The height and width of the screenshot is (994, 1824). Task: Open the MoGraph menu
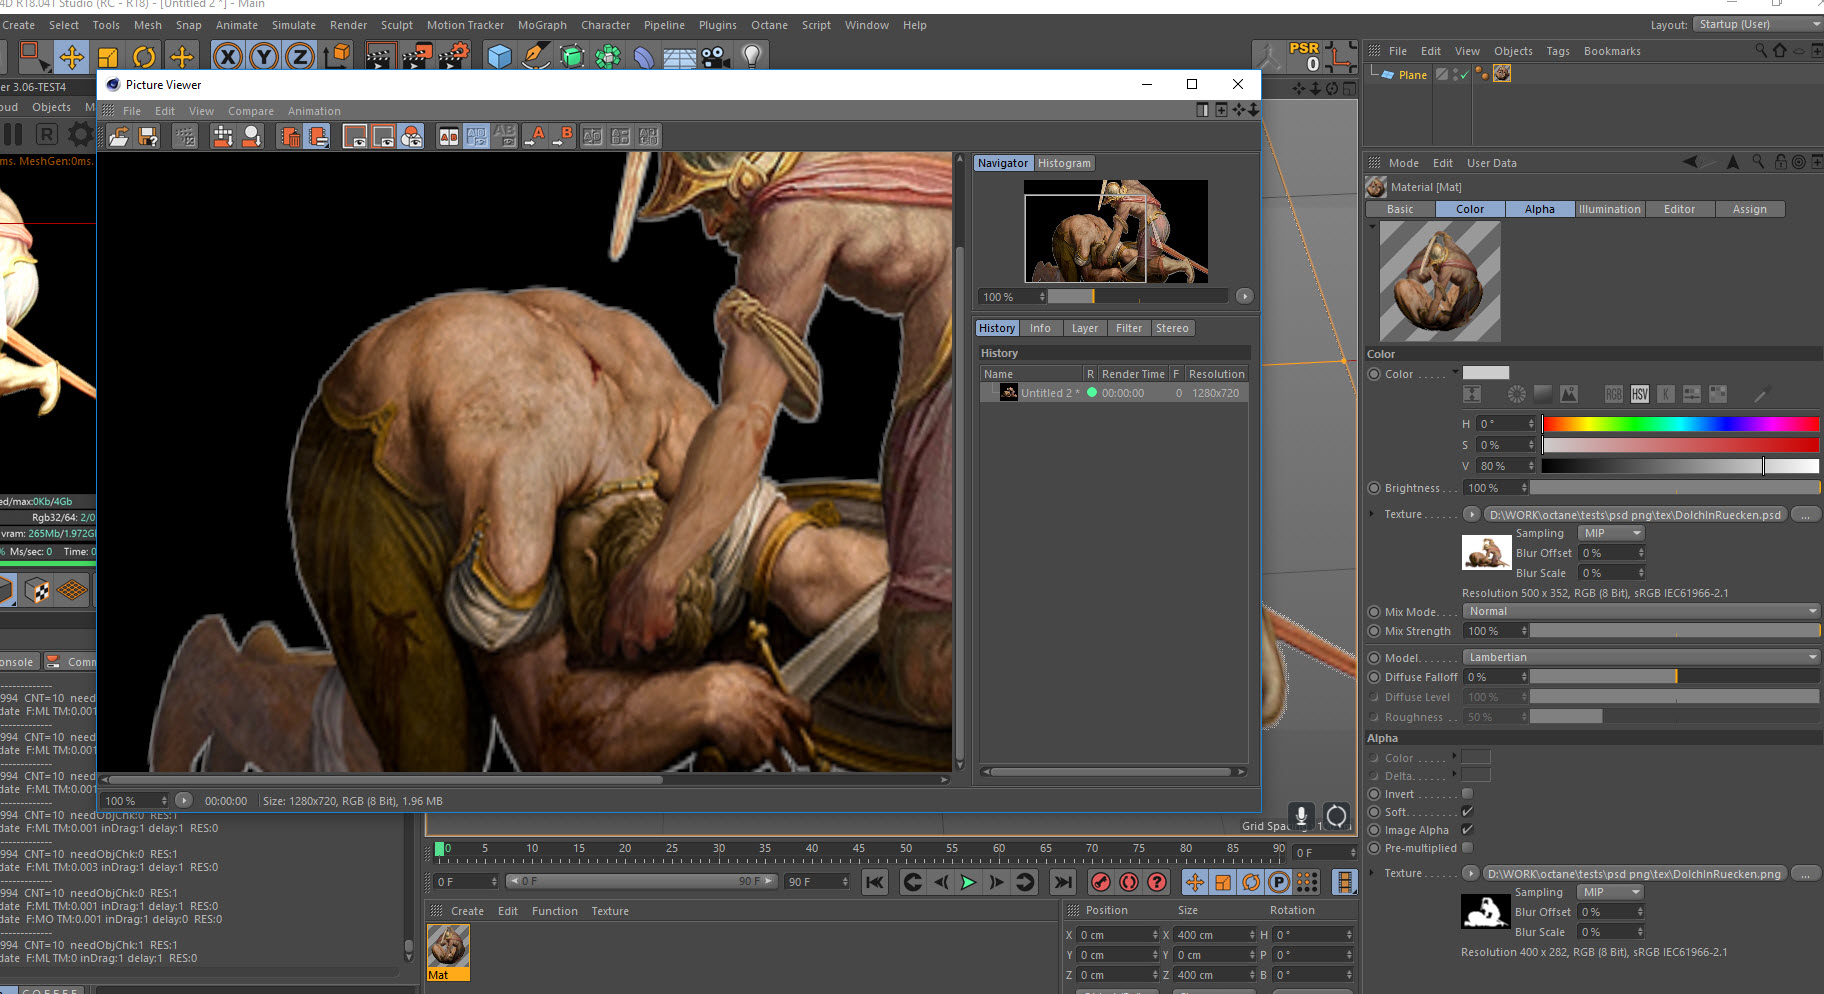tap(542, 25)
